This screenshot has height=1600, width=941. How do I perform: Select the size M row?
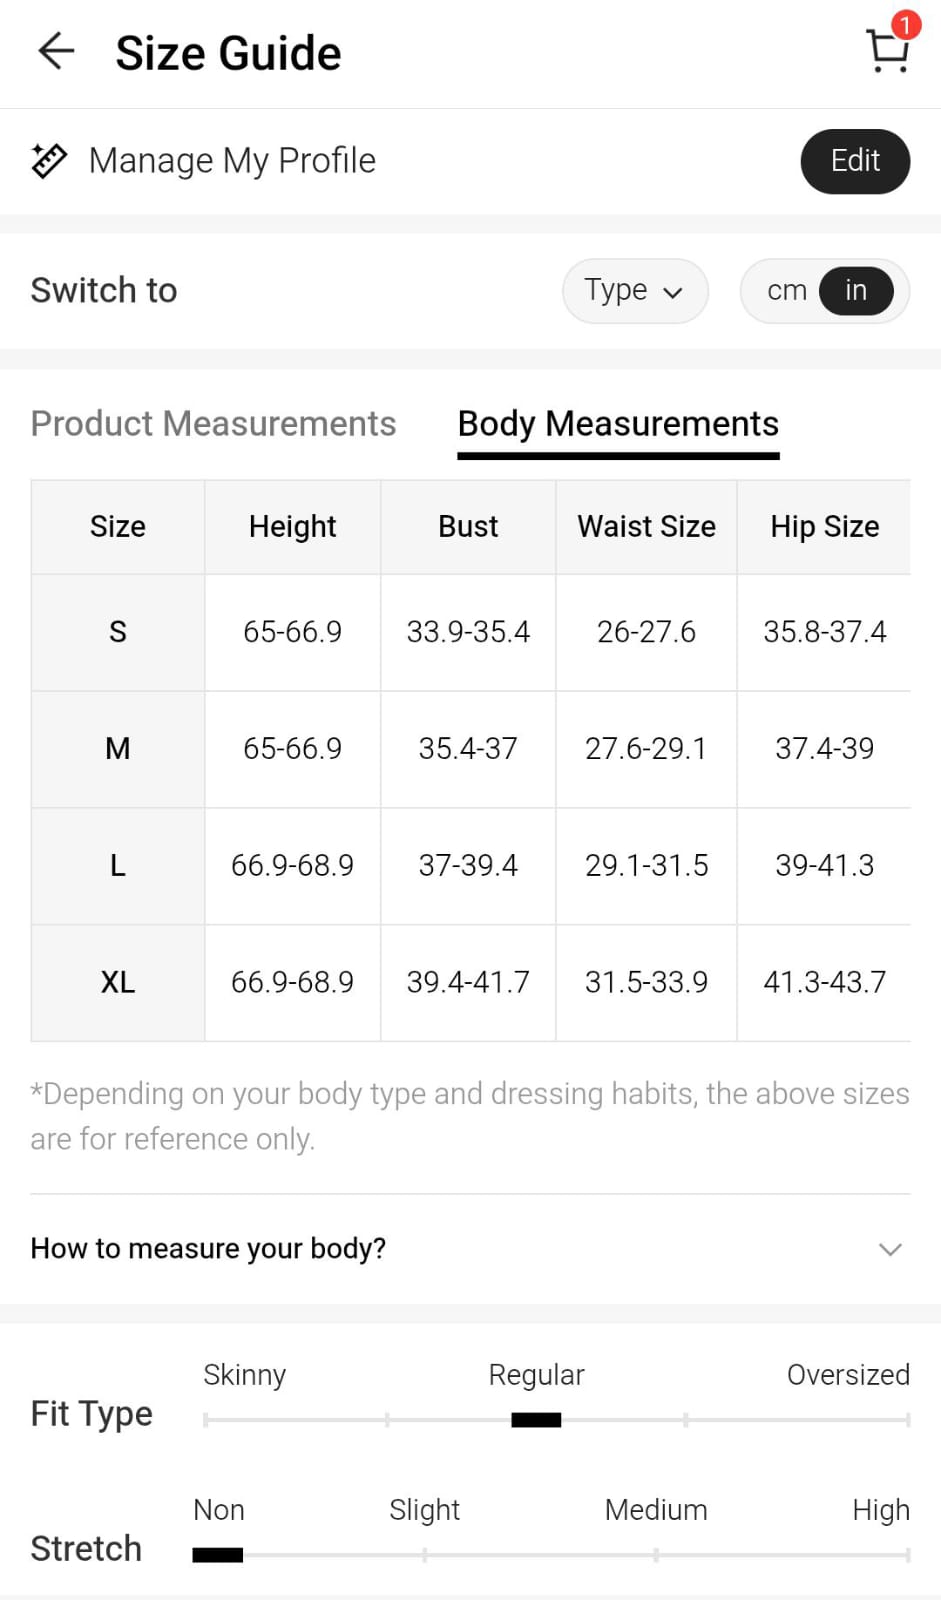(x=118, y=749)
